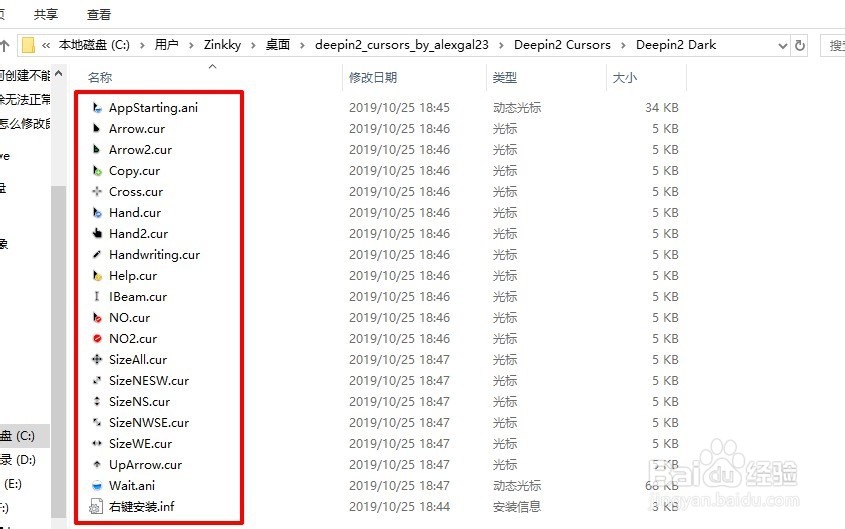Go up one folder level arrow

tap(4, 46)
